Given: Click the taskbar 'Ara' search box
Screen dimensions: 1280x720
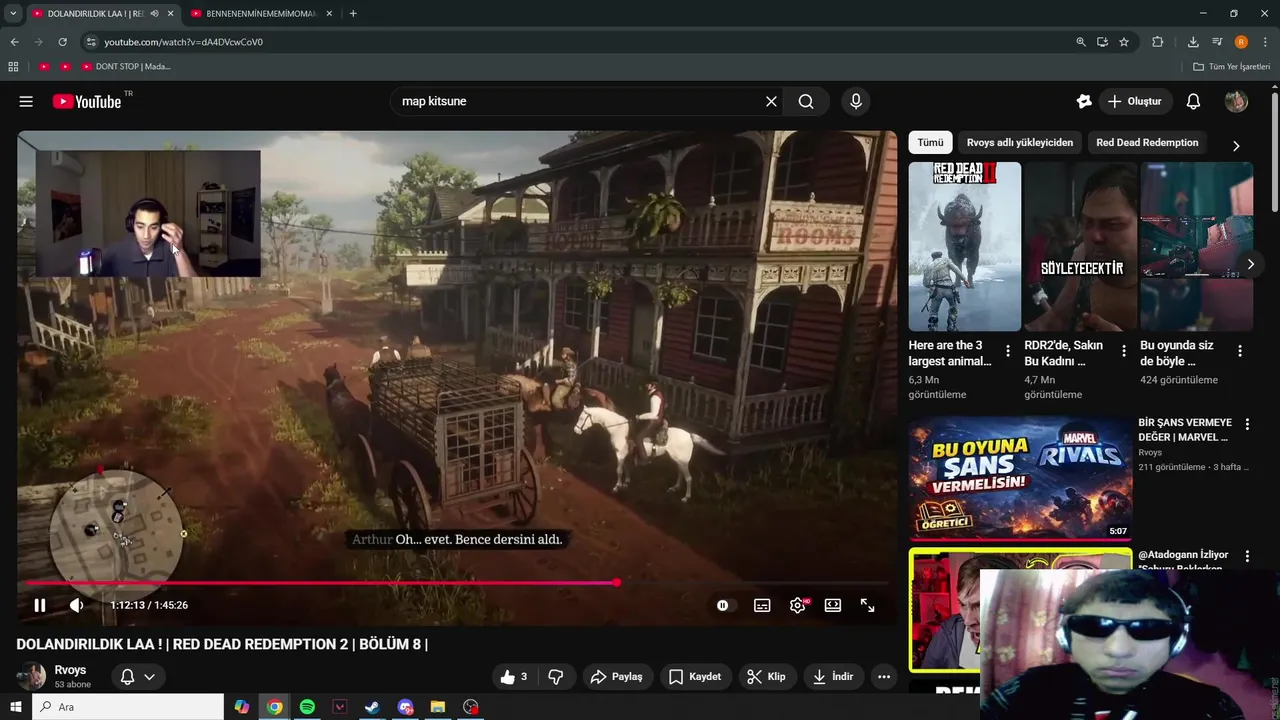Looking at the screenshot, I should pyautogui.click(x=128, y=707).
